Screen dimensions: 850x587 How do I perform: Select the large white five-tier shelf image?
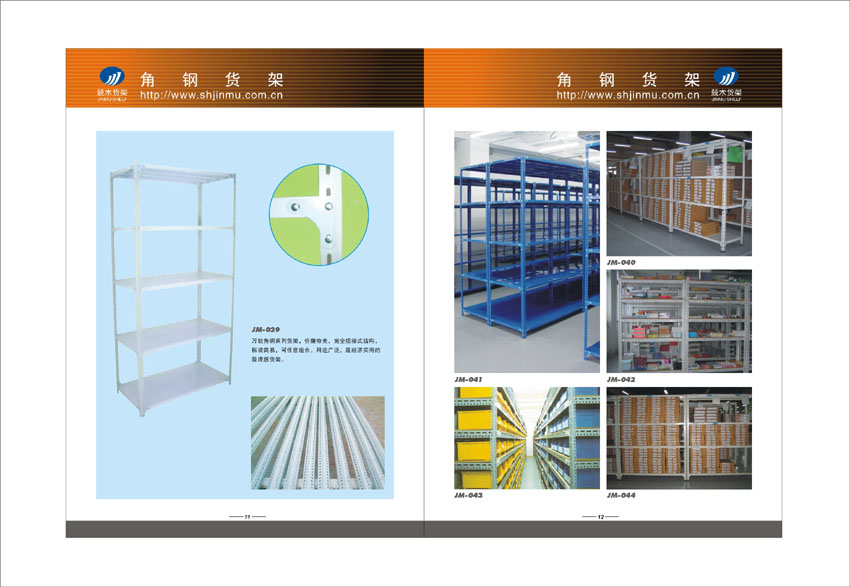[172, 288]
